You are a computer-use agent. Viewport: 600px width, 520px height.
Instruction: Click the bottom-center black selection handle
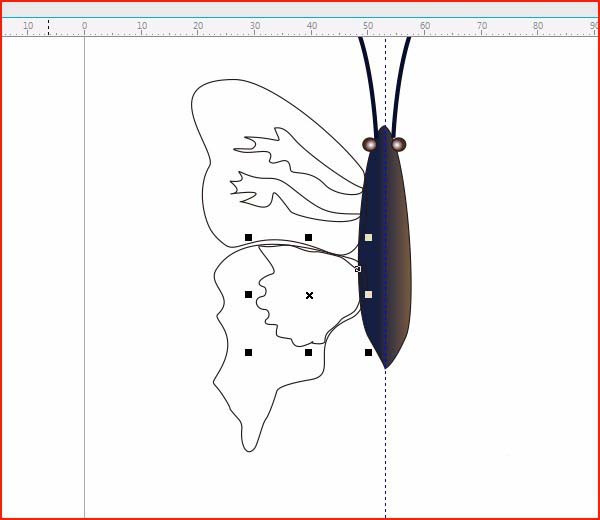[x=308, y=352]
